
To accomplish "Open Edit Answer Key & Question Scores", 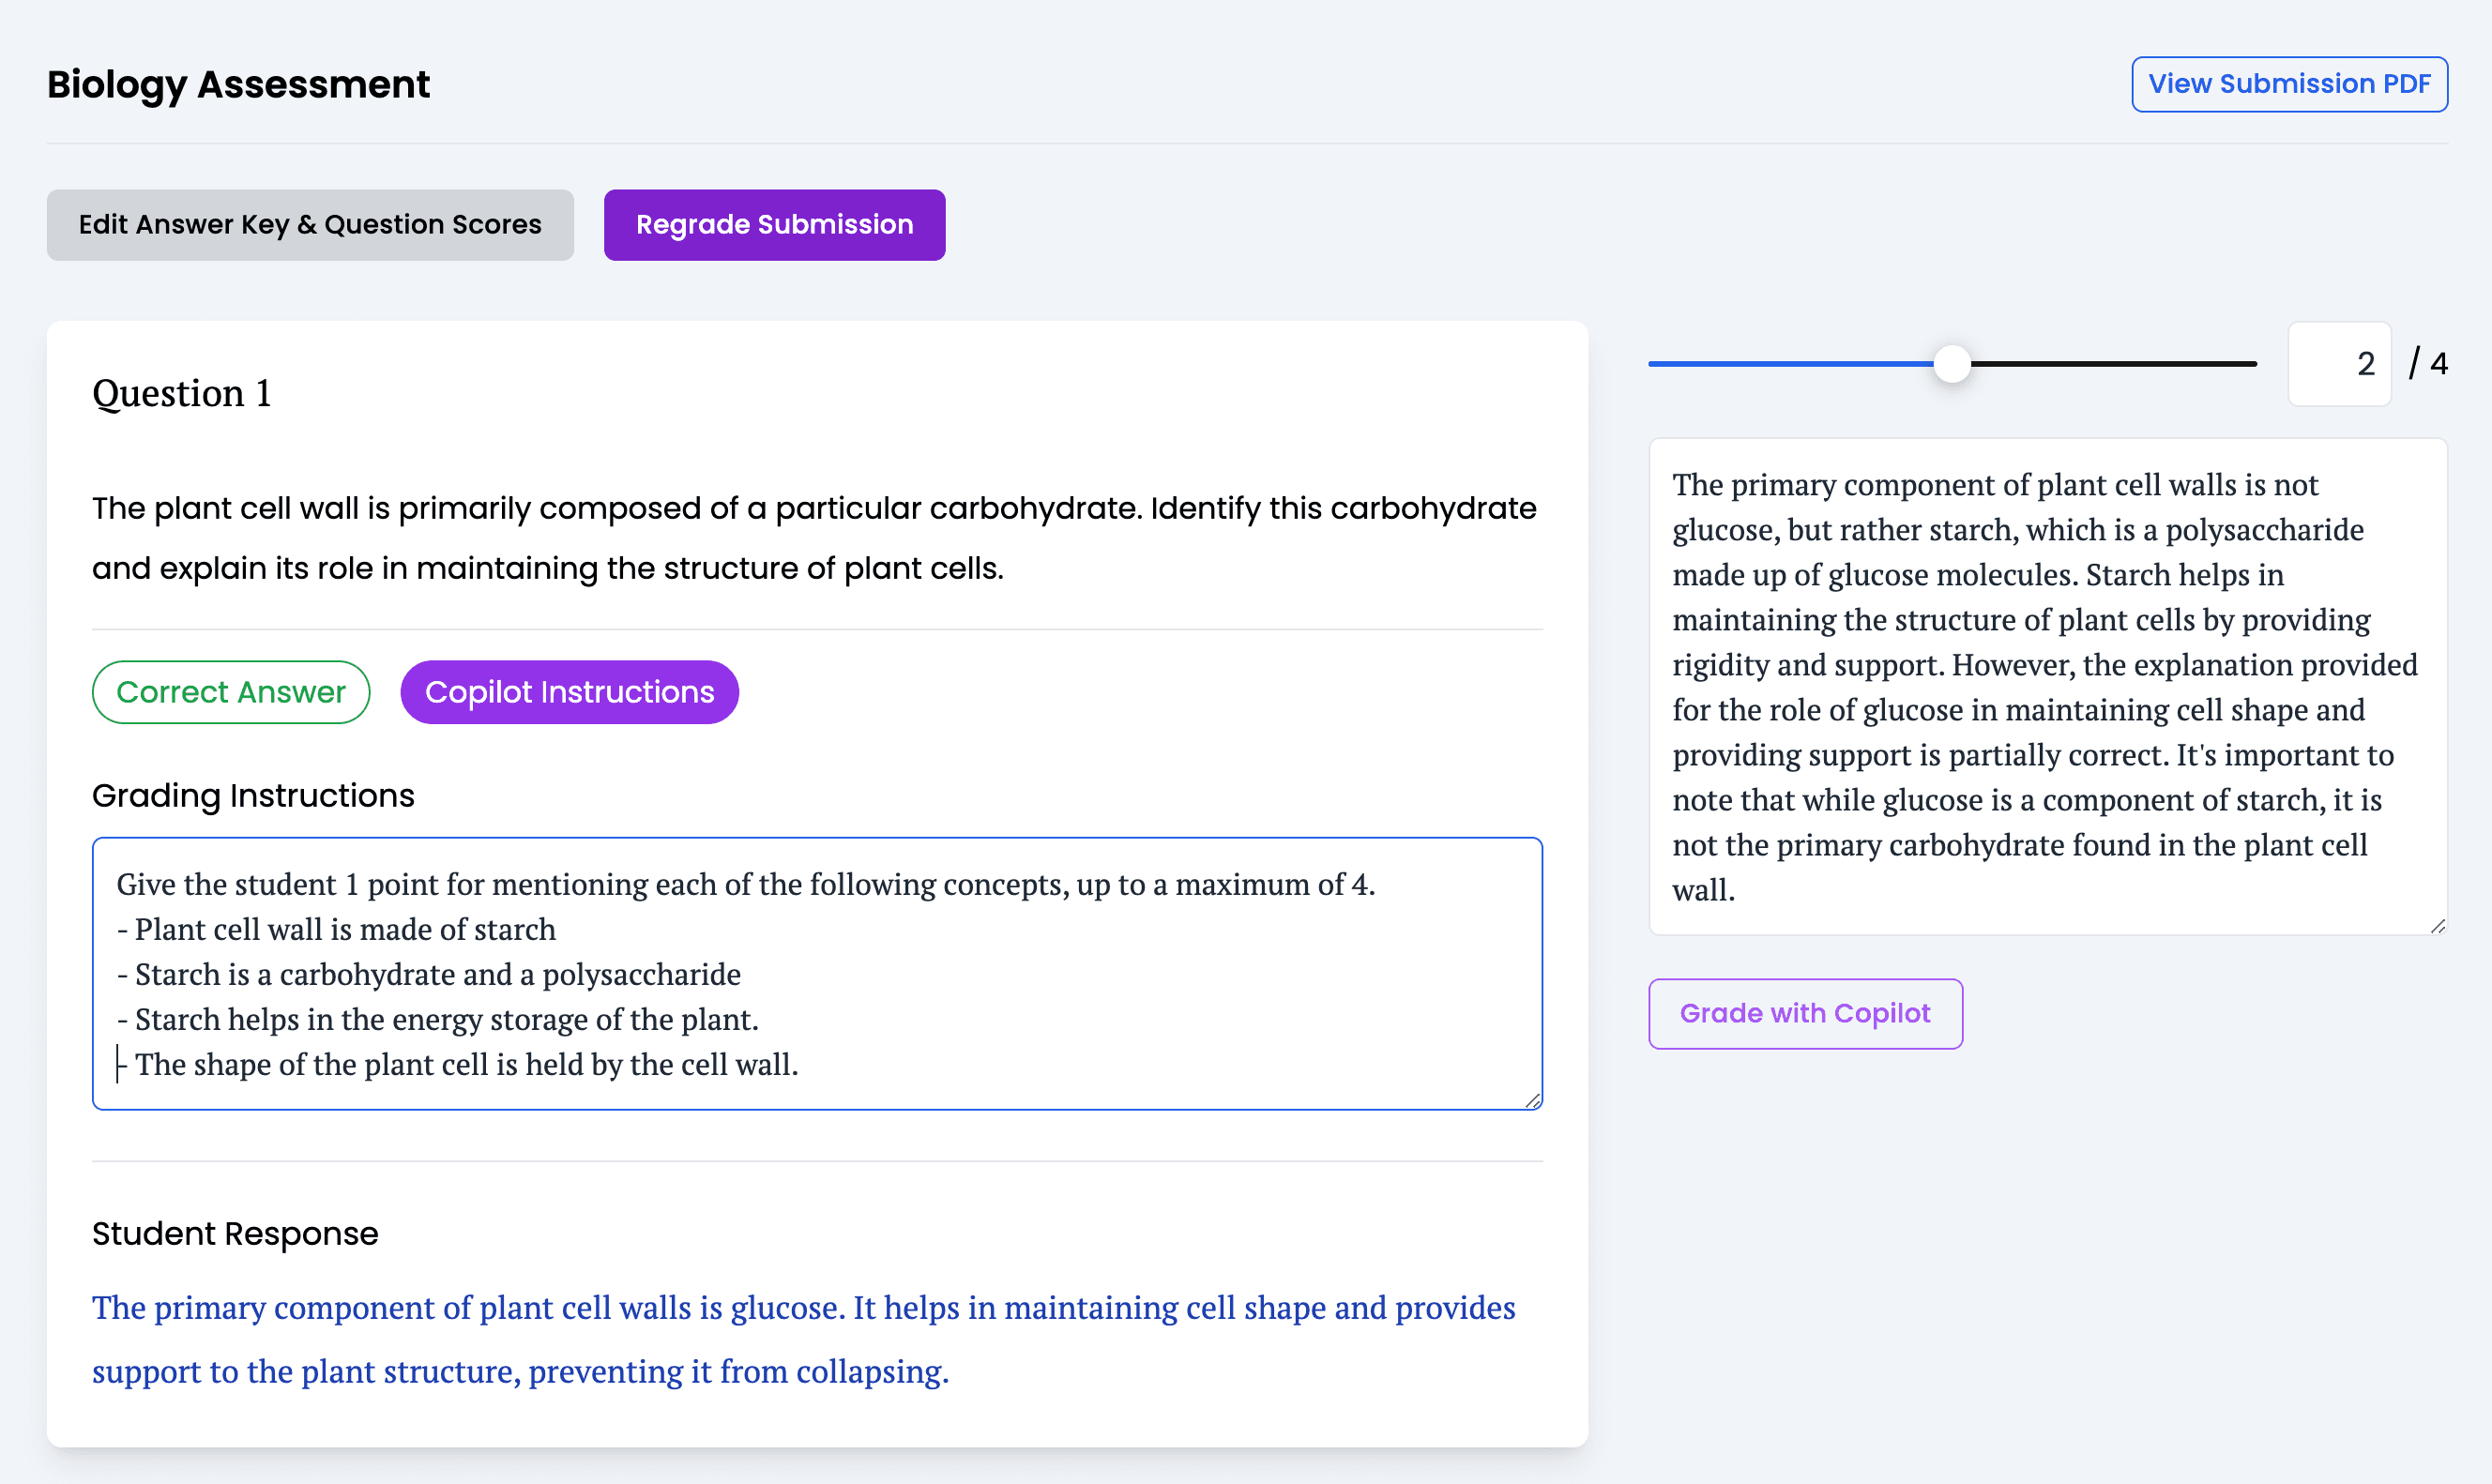I will 310,225.
